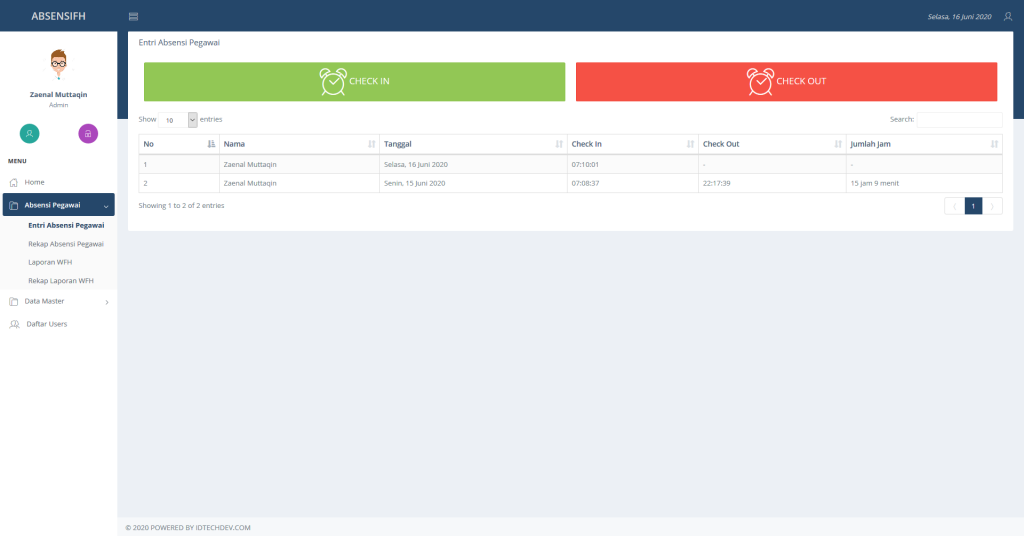Click the Selasa, 16 Juni 2020 table cell

(x=473, y=165)
